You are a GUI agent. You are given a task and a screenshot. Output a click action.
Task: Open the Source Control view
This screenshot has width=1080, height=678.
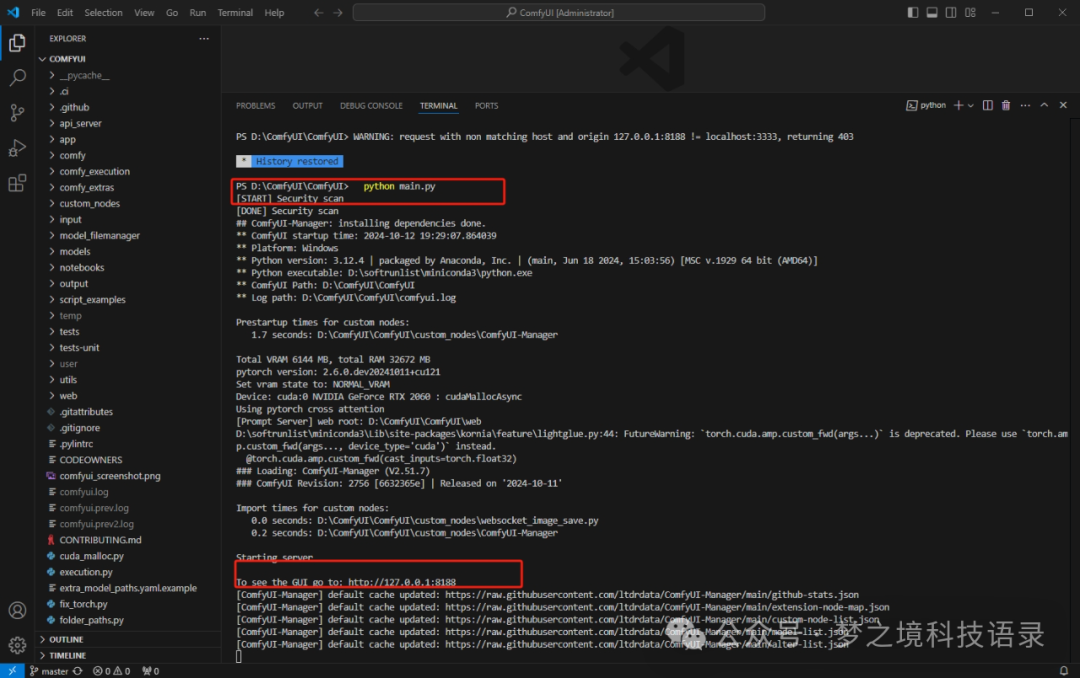click(x=17, y=112)
